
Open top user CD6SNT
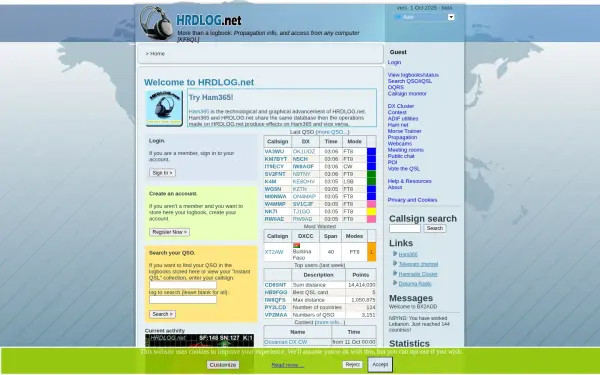point(276,285)
